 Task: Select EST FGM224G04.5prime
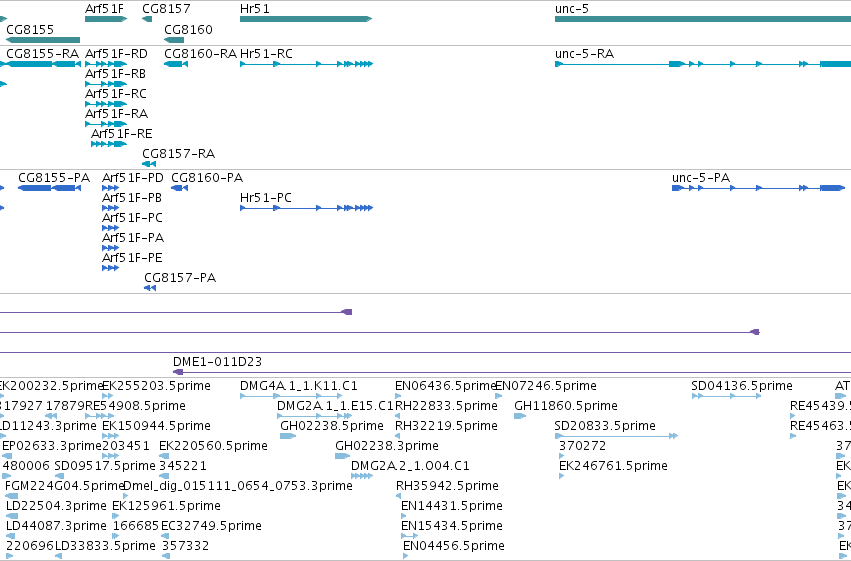tap(11, 496)
